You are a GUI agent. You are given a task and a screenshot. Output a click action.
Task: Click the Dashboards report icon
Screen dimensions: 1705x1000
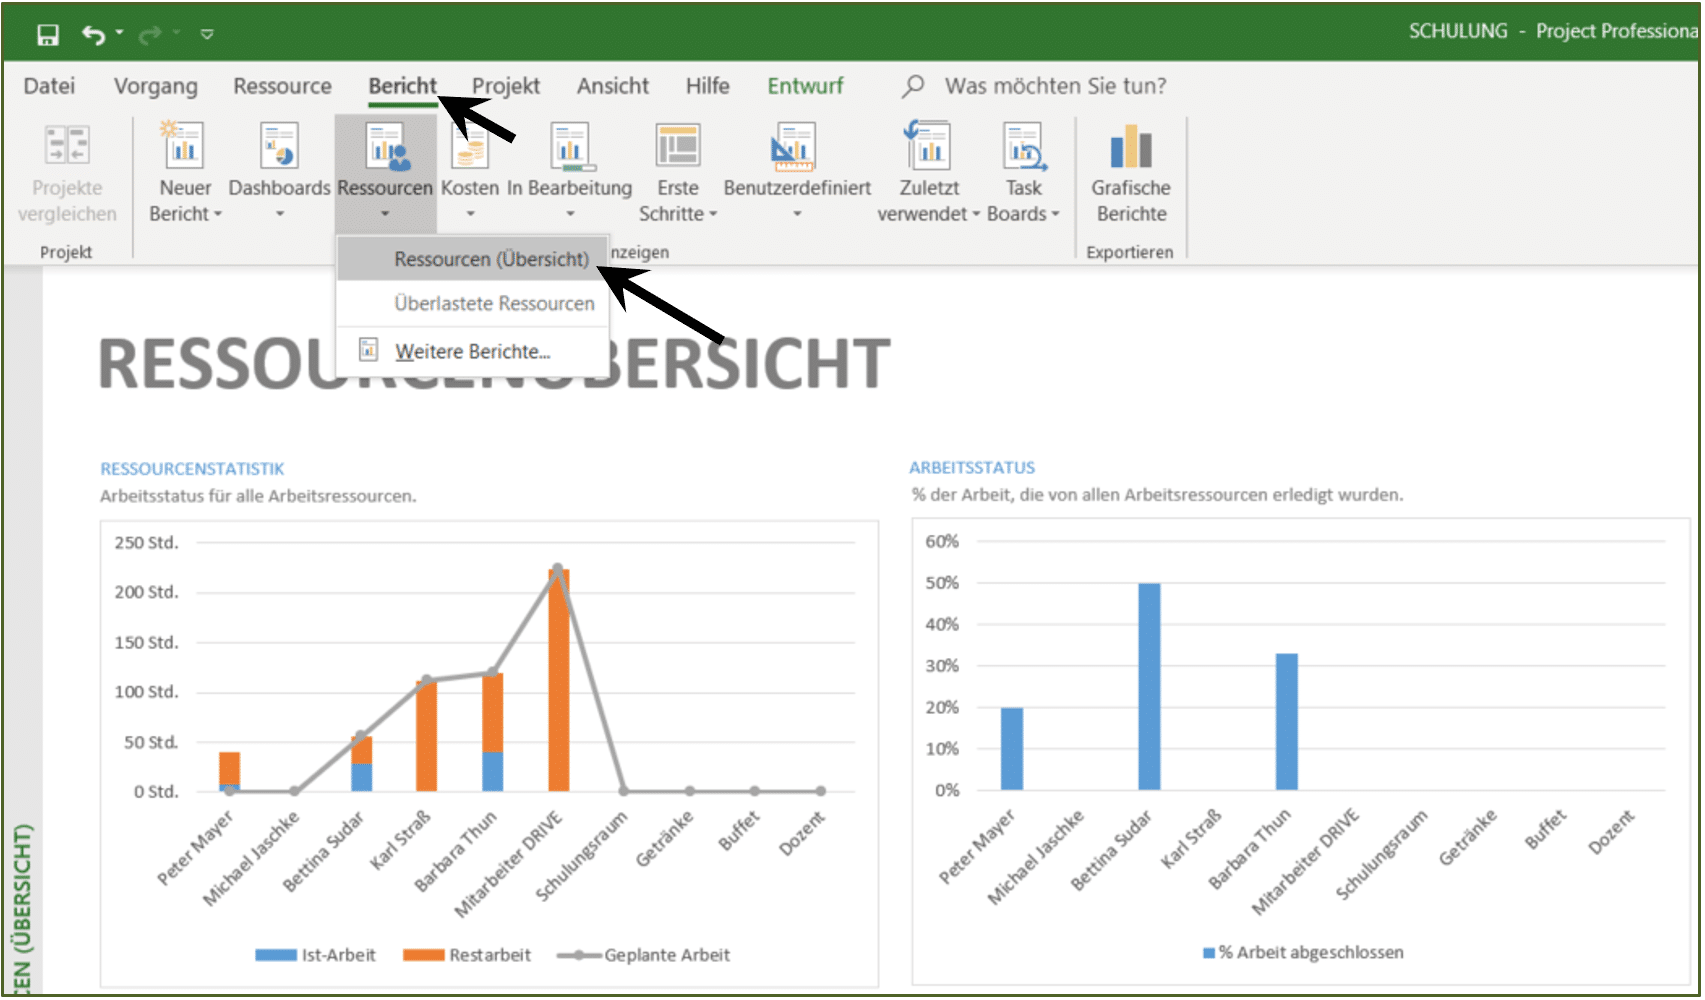click(279, 145)
